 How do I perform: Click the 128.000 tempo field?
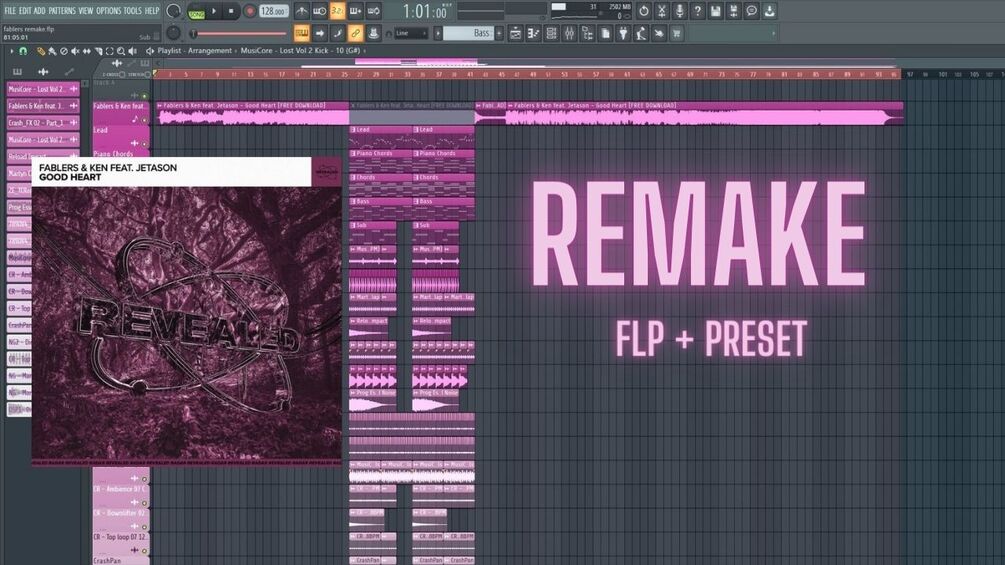point(274,11)
